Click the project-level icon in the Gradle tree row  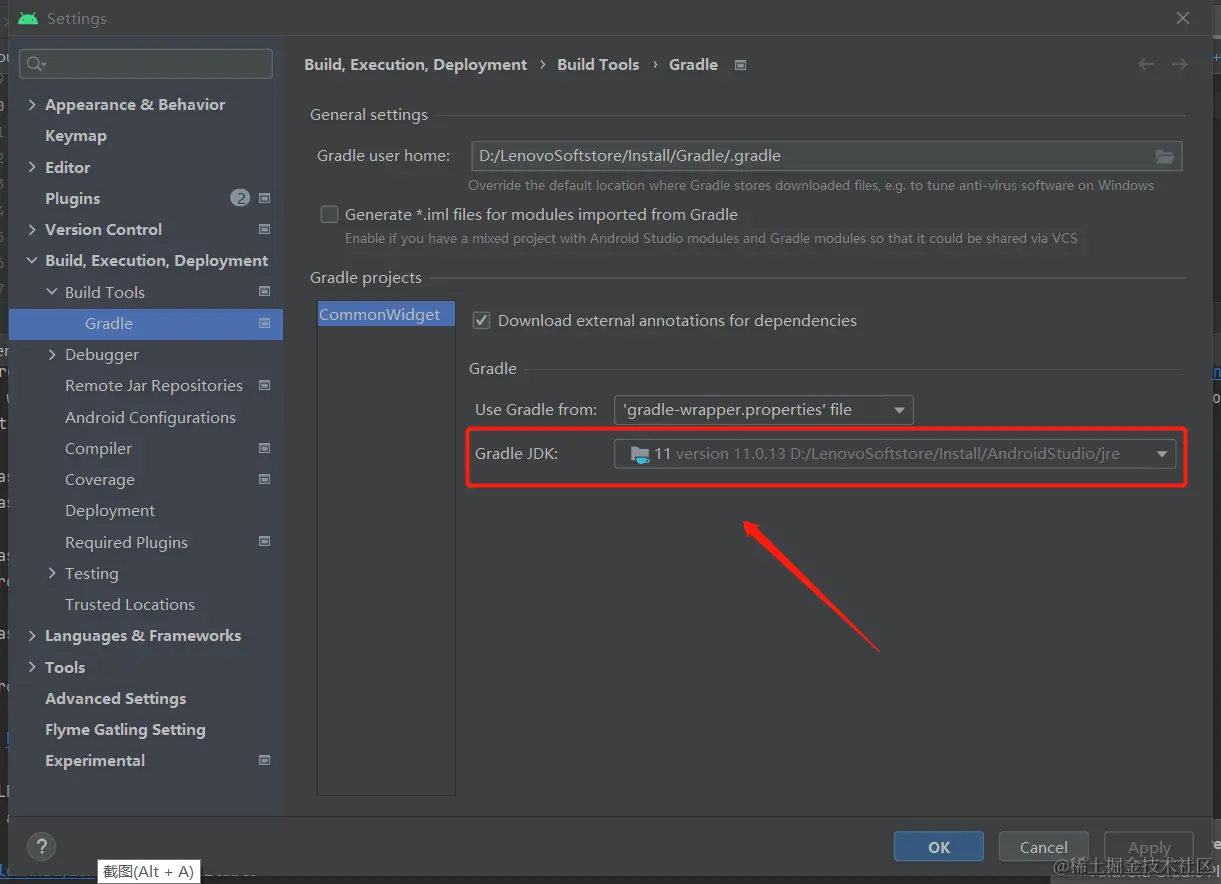point(265,323)
